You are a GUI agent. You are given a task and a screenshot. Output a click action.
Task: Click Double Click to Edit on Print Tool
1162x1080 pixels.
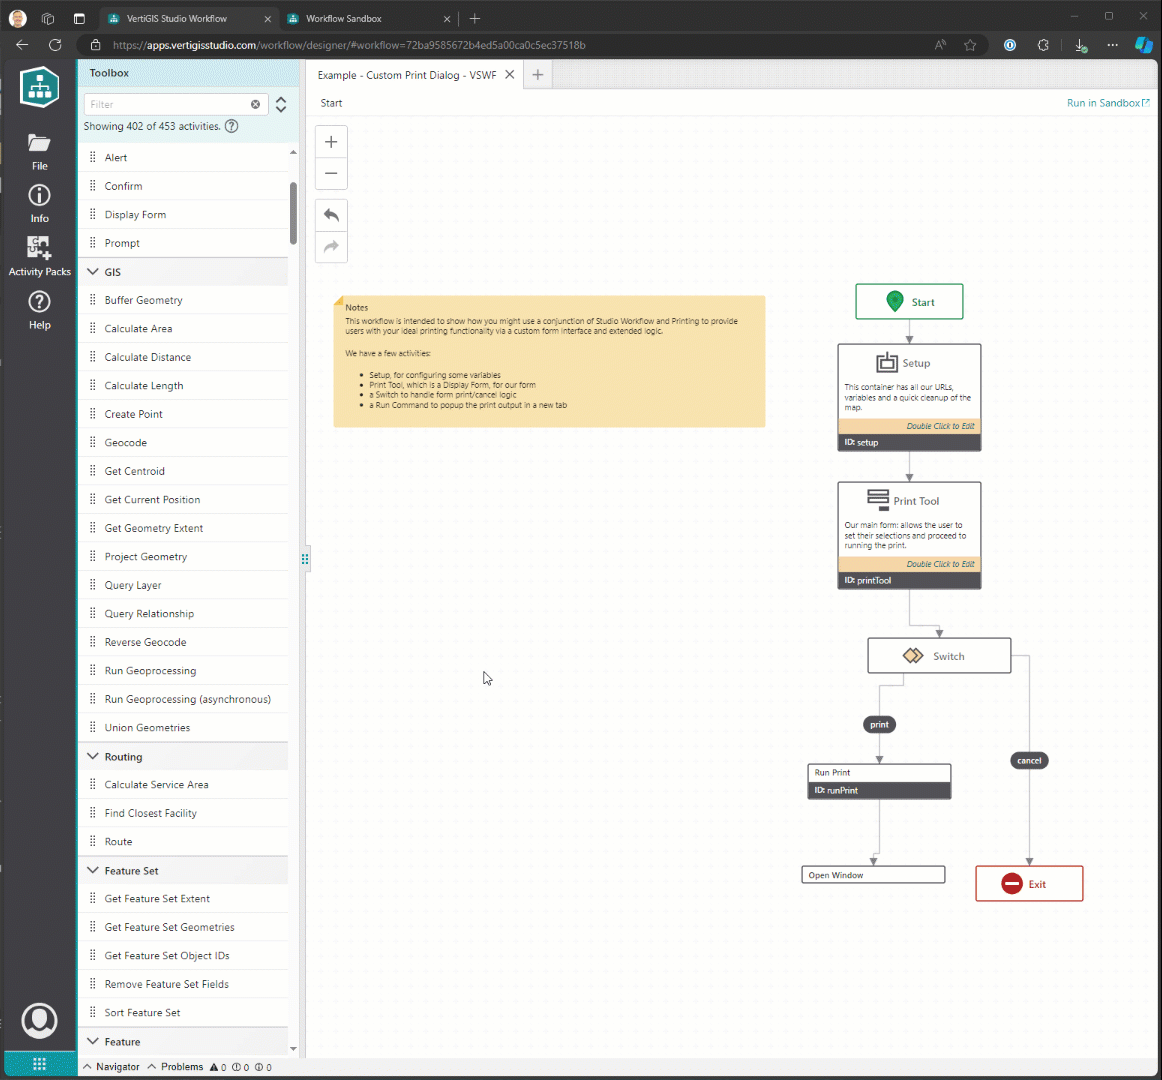pyautogui.click(x=940, y=564)
